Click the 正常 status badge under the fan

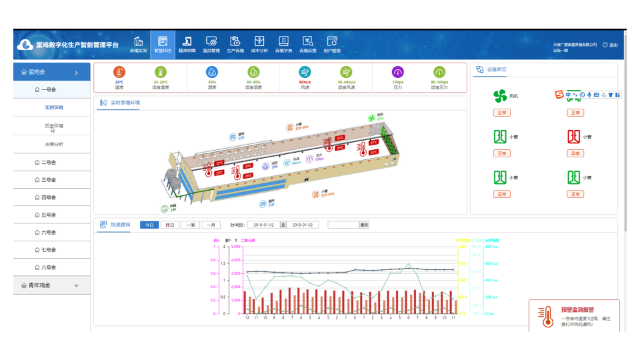[502, 113]
